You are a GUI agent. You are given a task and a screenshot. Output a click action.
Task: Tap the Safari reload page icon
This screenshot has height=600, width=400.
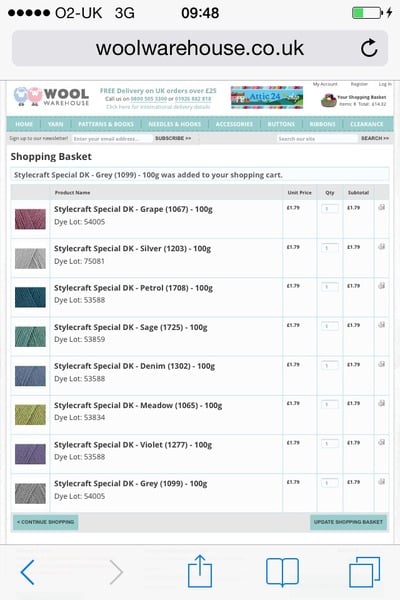369,48
